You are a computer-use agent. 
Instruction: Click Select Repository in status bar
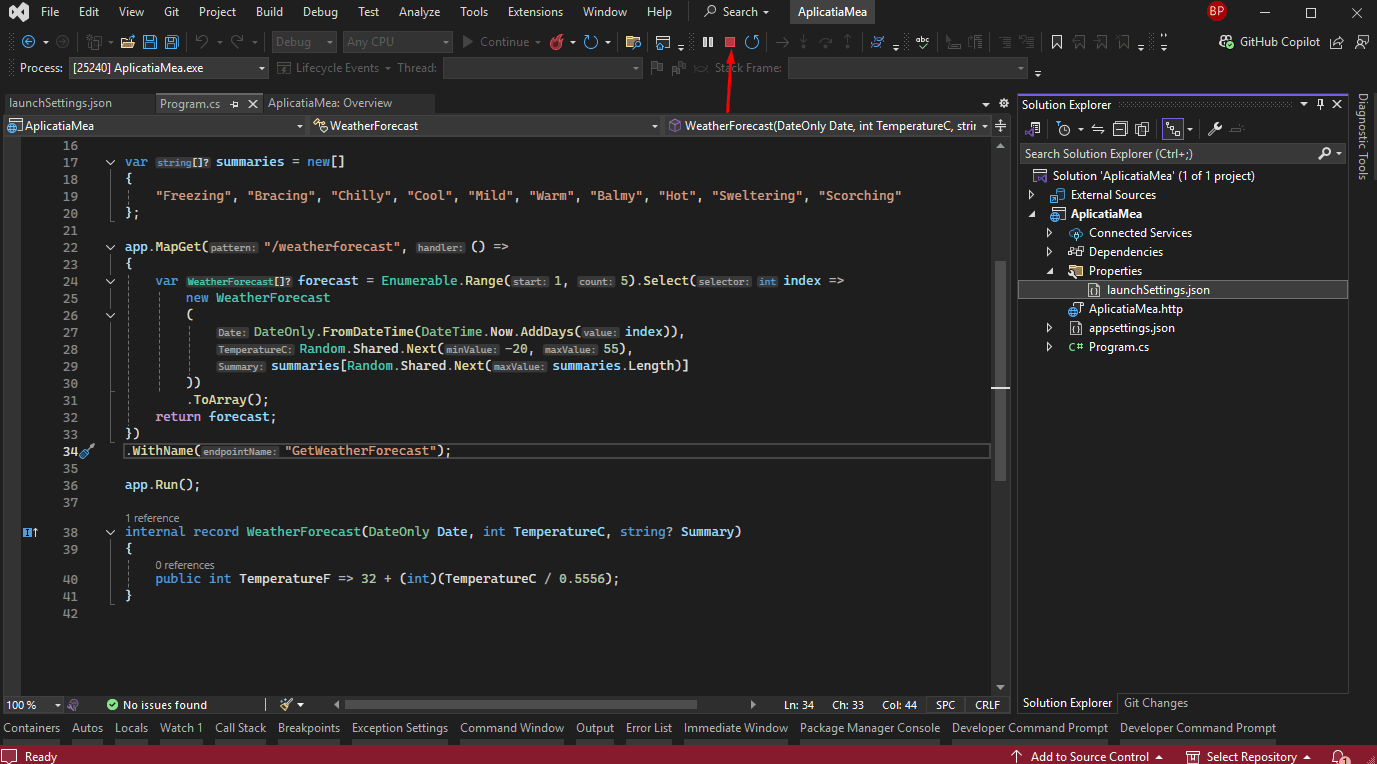tap(1250, 757)
